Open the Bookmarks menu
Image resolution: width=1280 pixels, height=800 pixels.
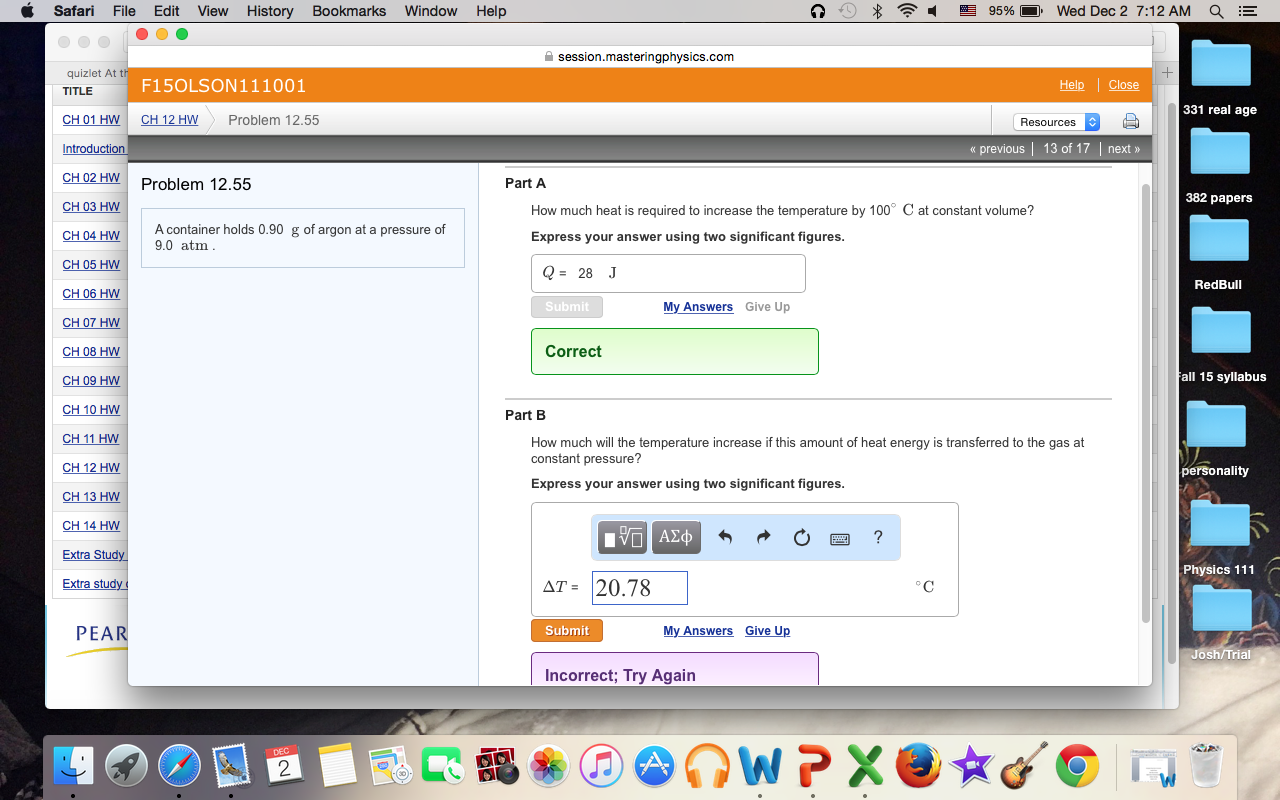(x=349, y=11)
